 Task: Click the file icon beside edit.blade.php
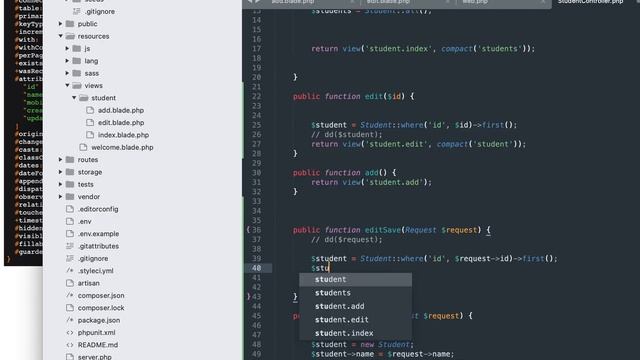[90, 122]
